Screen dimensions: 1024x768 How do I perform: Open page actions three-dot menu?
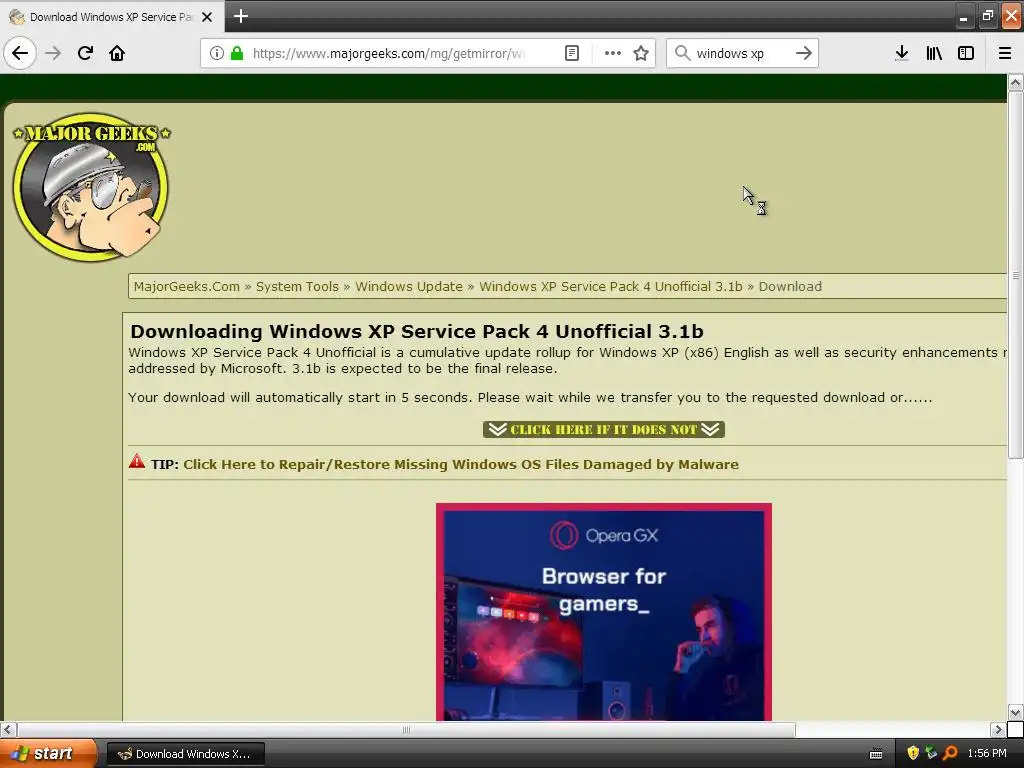pos(613,53)
